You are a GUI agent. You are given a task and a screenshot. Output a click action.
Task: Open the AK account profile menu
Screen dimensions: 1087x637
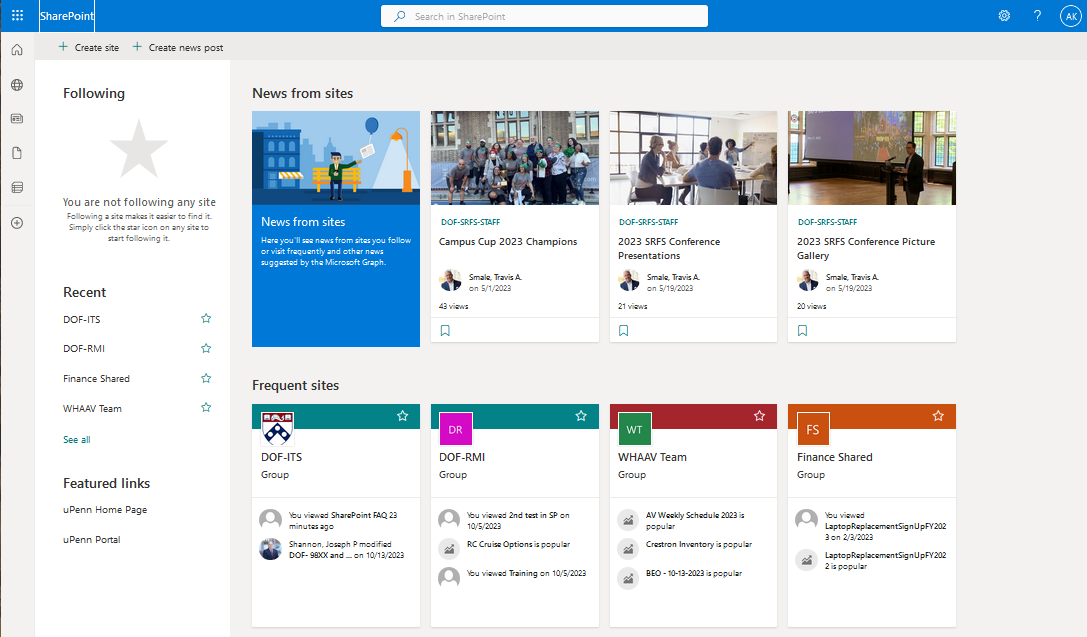[x=1071, y=16]
